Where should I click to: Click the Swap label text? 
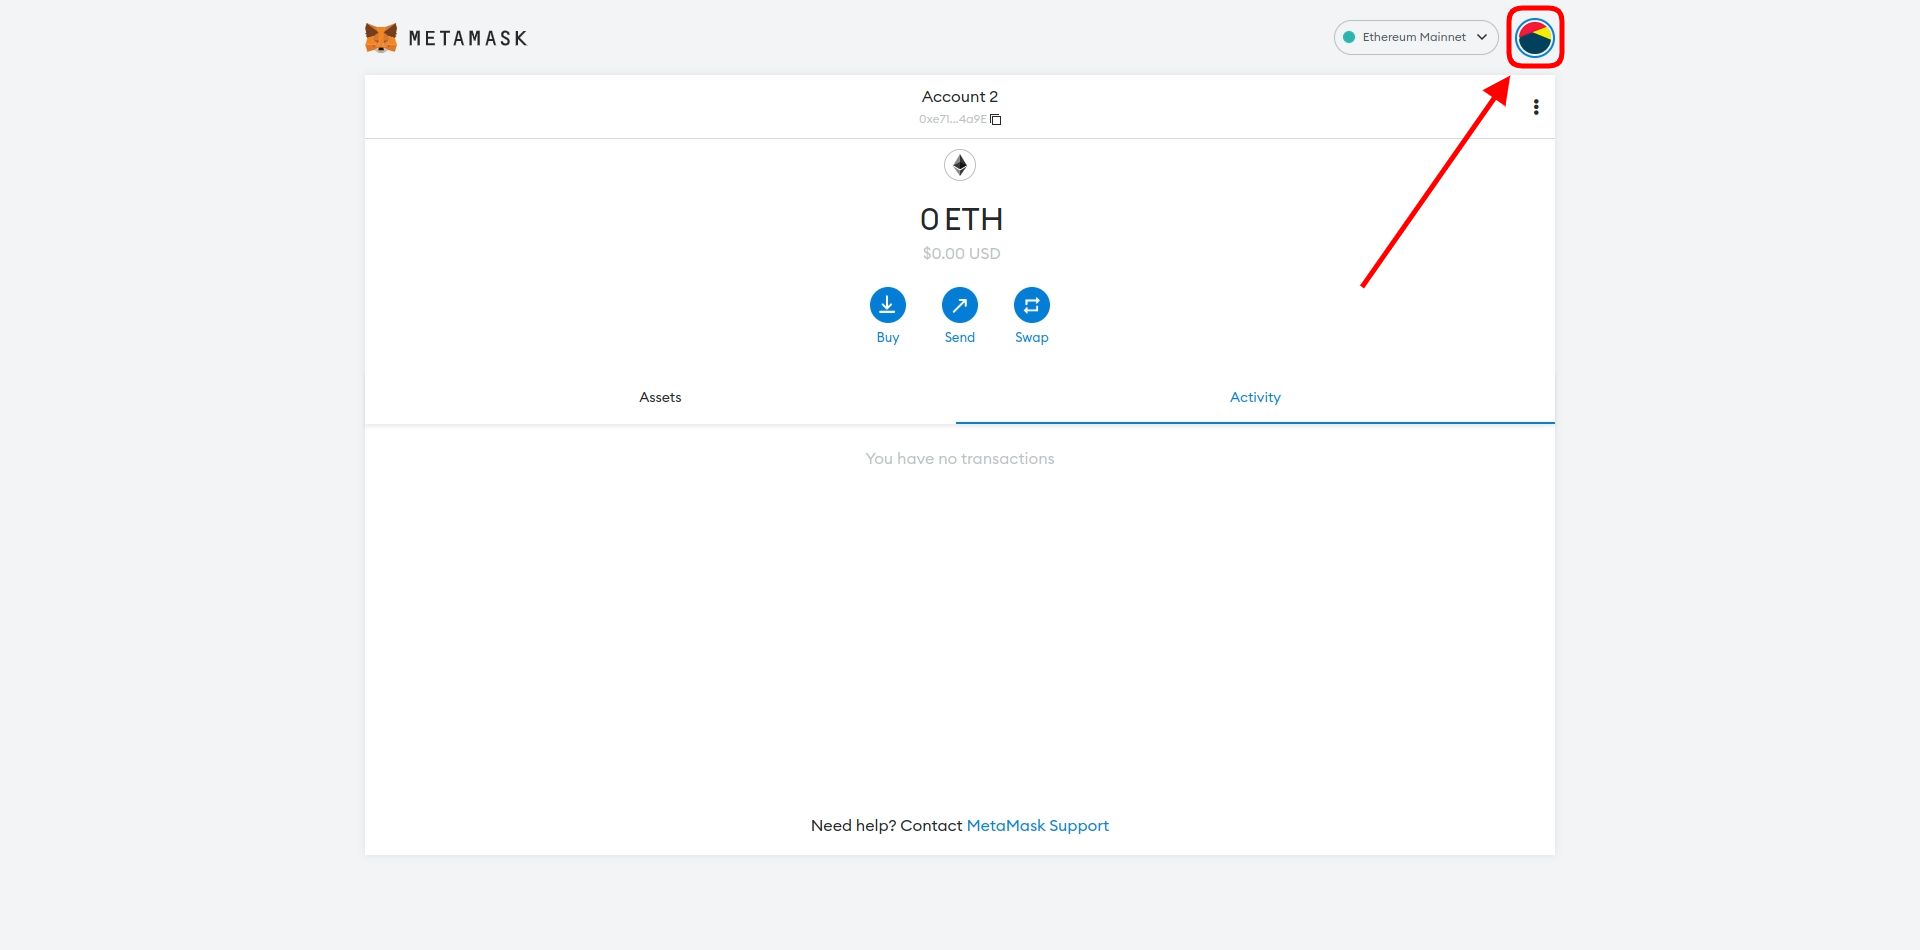[x=1032, y=338]
